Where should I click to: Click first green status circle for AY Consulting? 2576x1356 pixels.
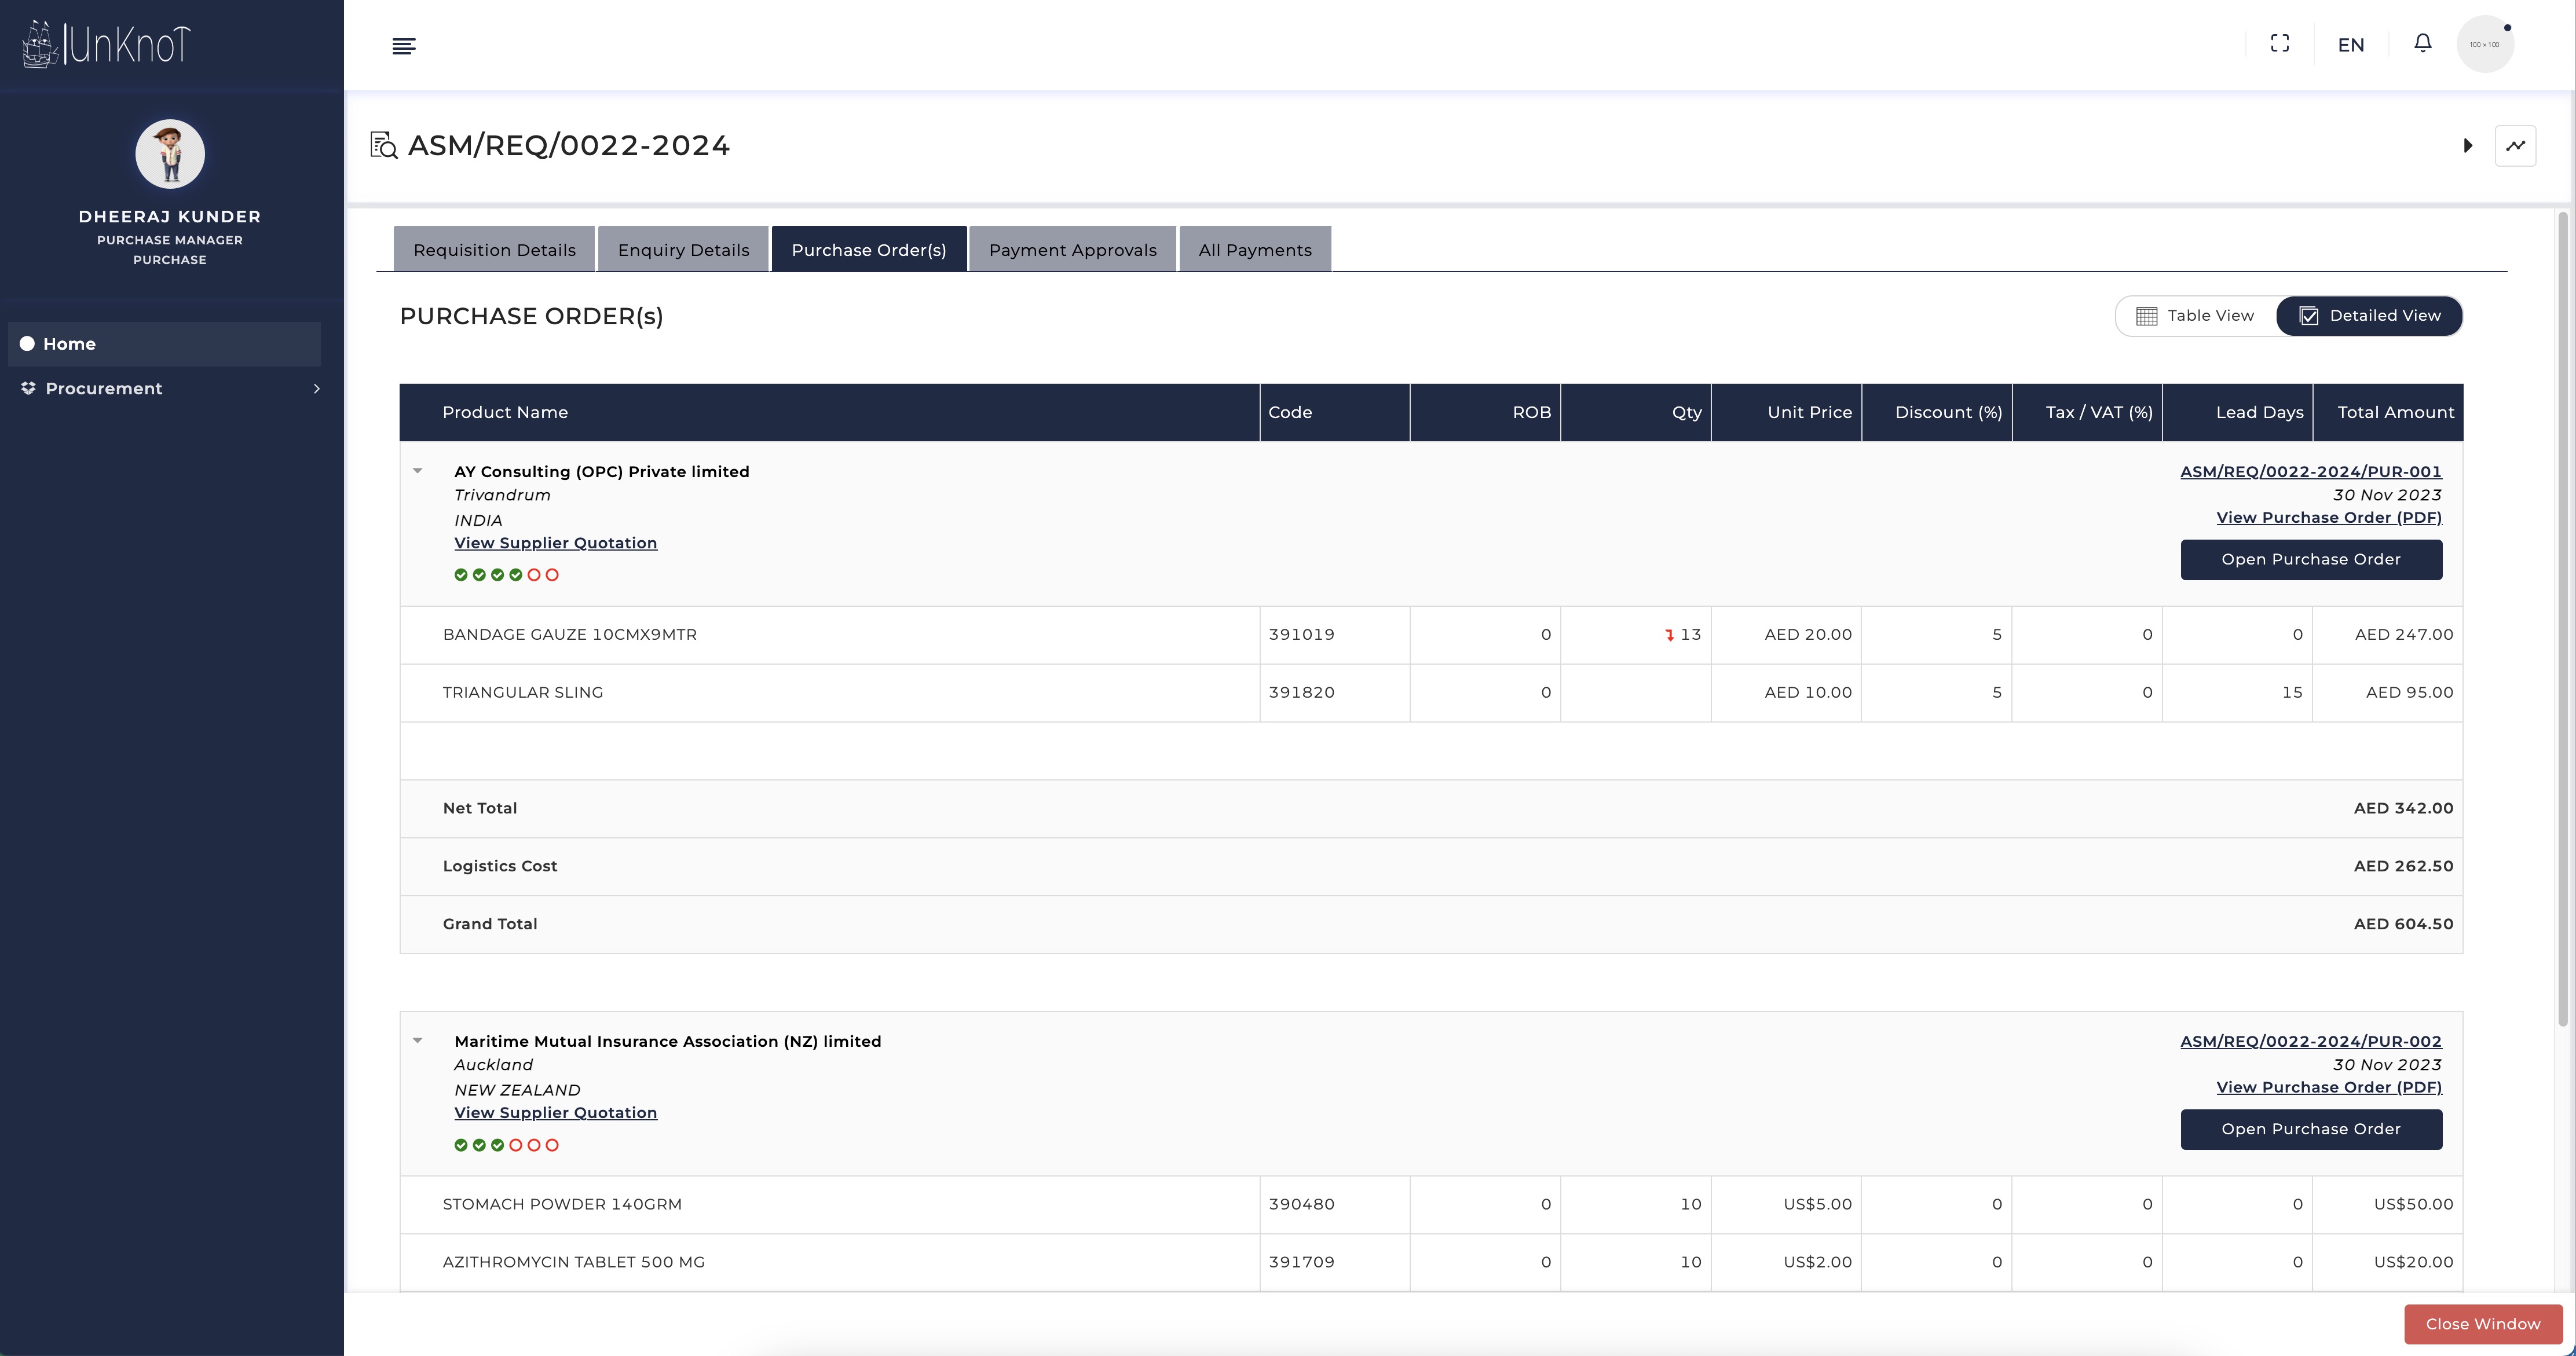(461, 575)
